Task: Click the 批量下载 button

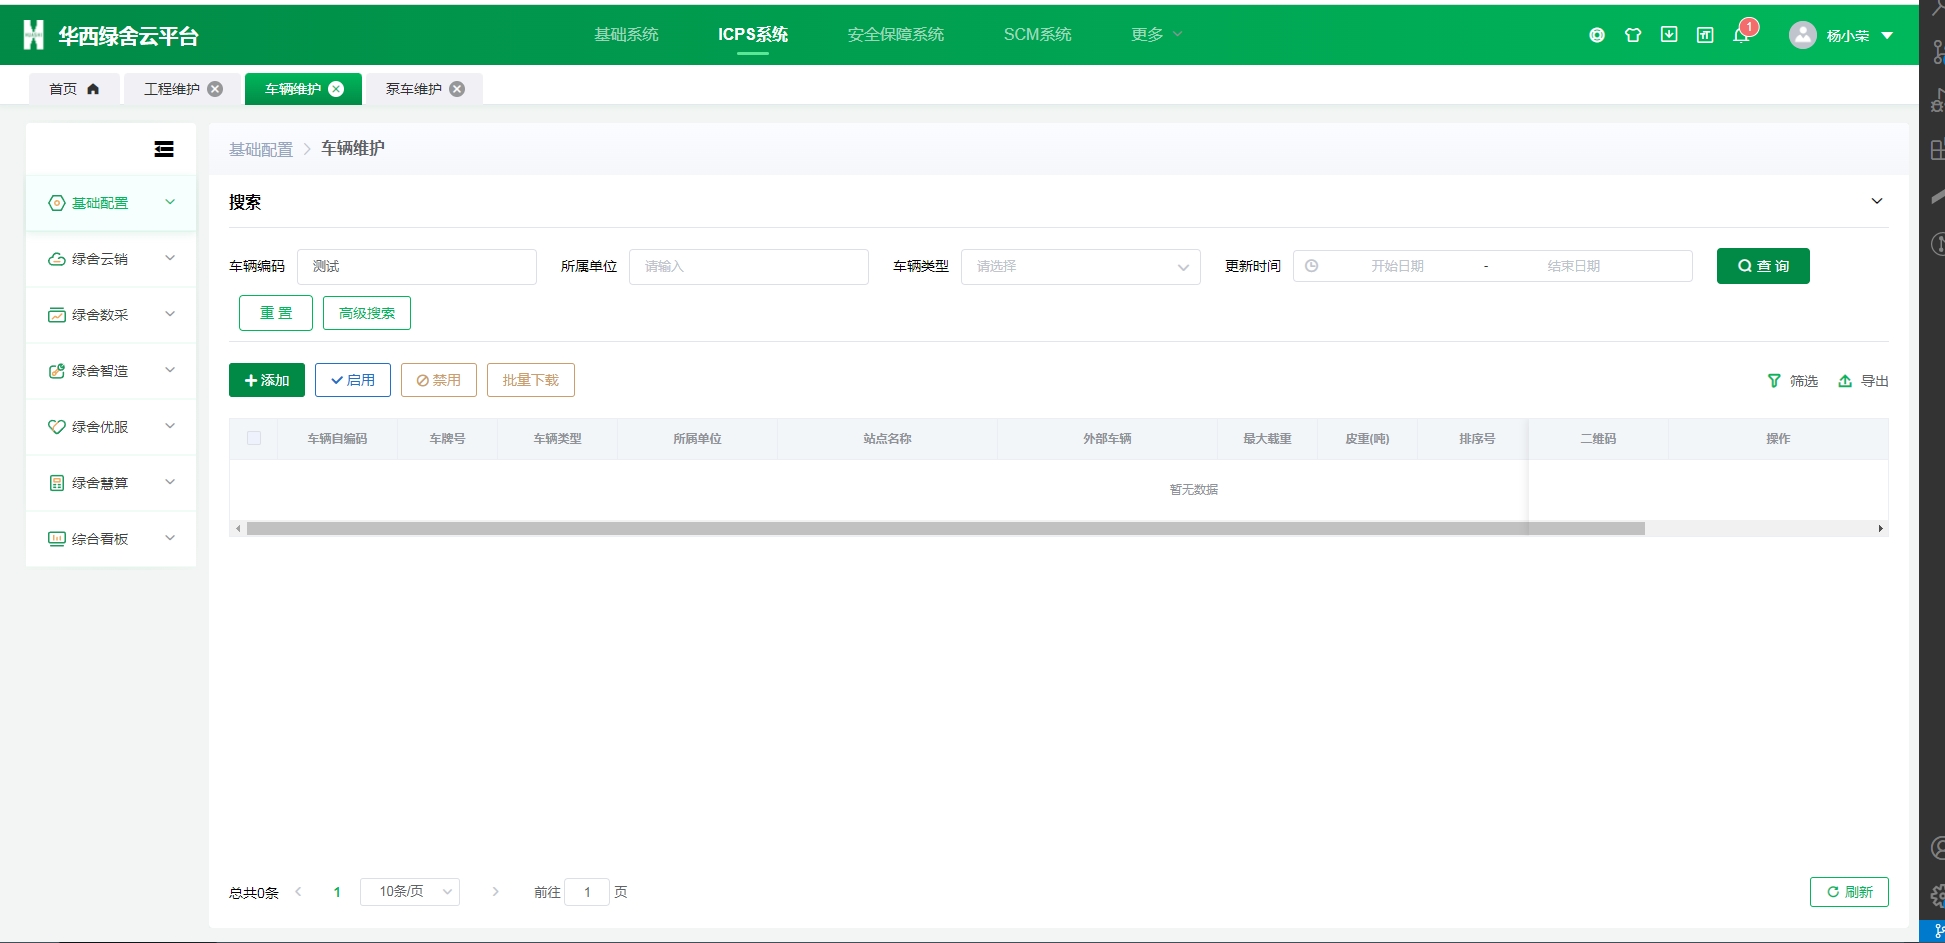Action: tap(531, 380)
